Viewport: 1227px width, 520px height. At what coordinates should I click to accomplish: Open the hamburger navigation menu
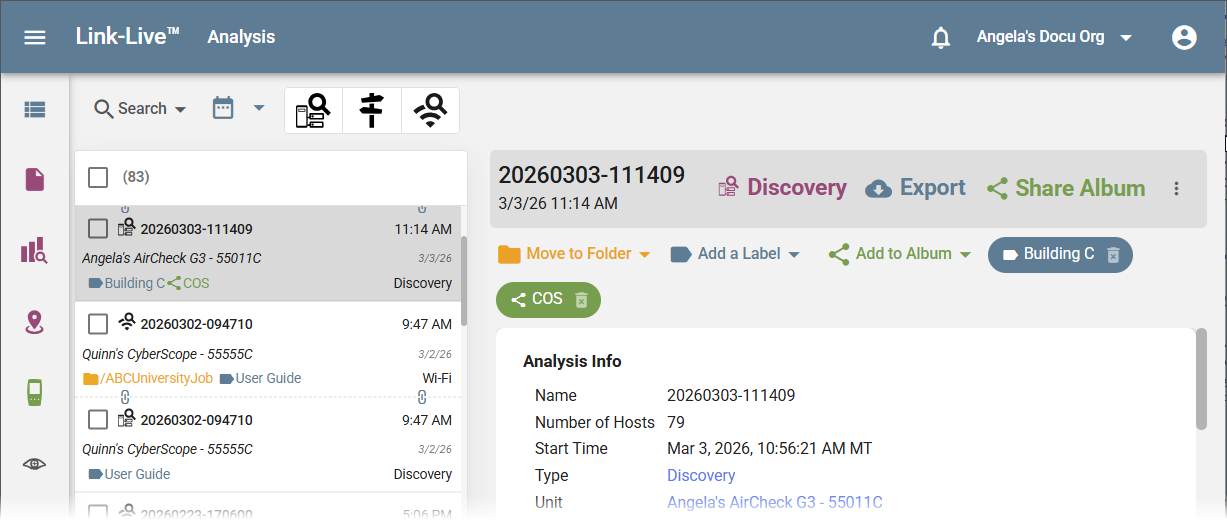[35, 37]
